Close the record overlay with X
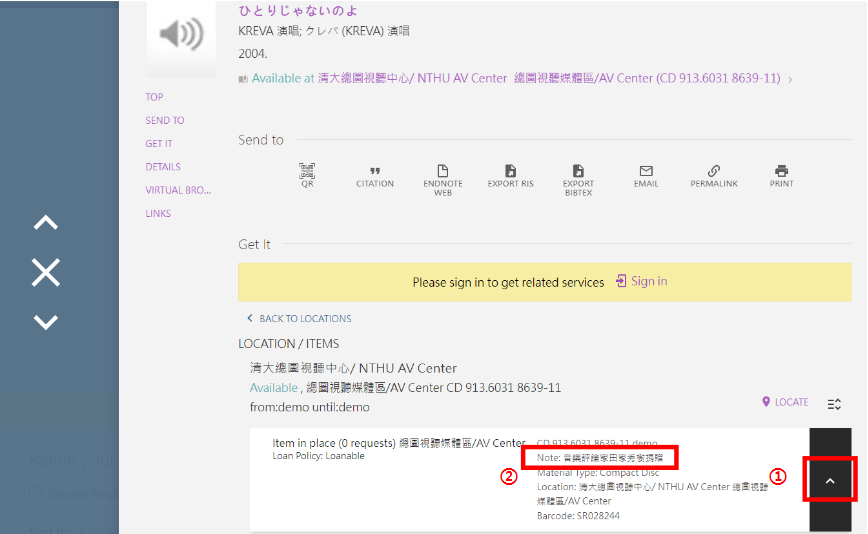868x534 pixels. pyautogui.click(x=46, y=272)
